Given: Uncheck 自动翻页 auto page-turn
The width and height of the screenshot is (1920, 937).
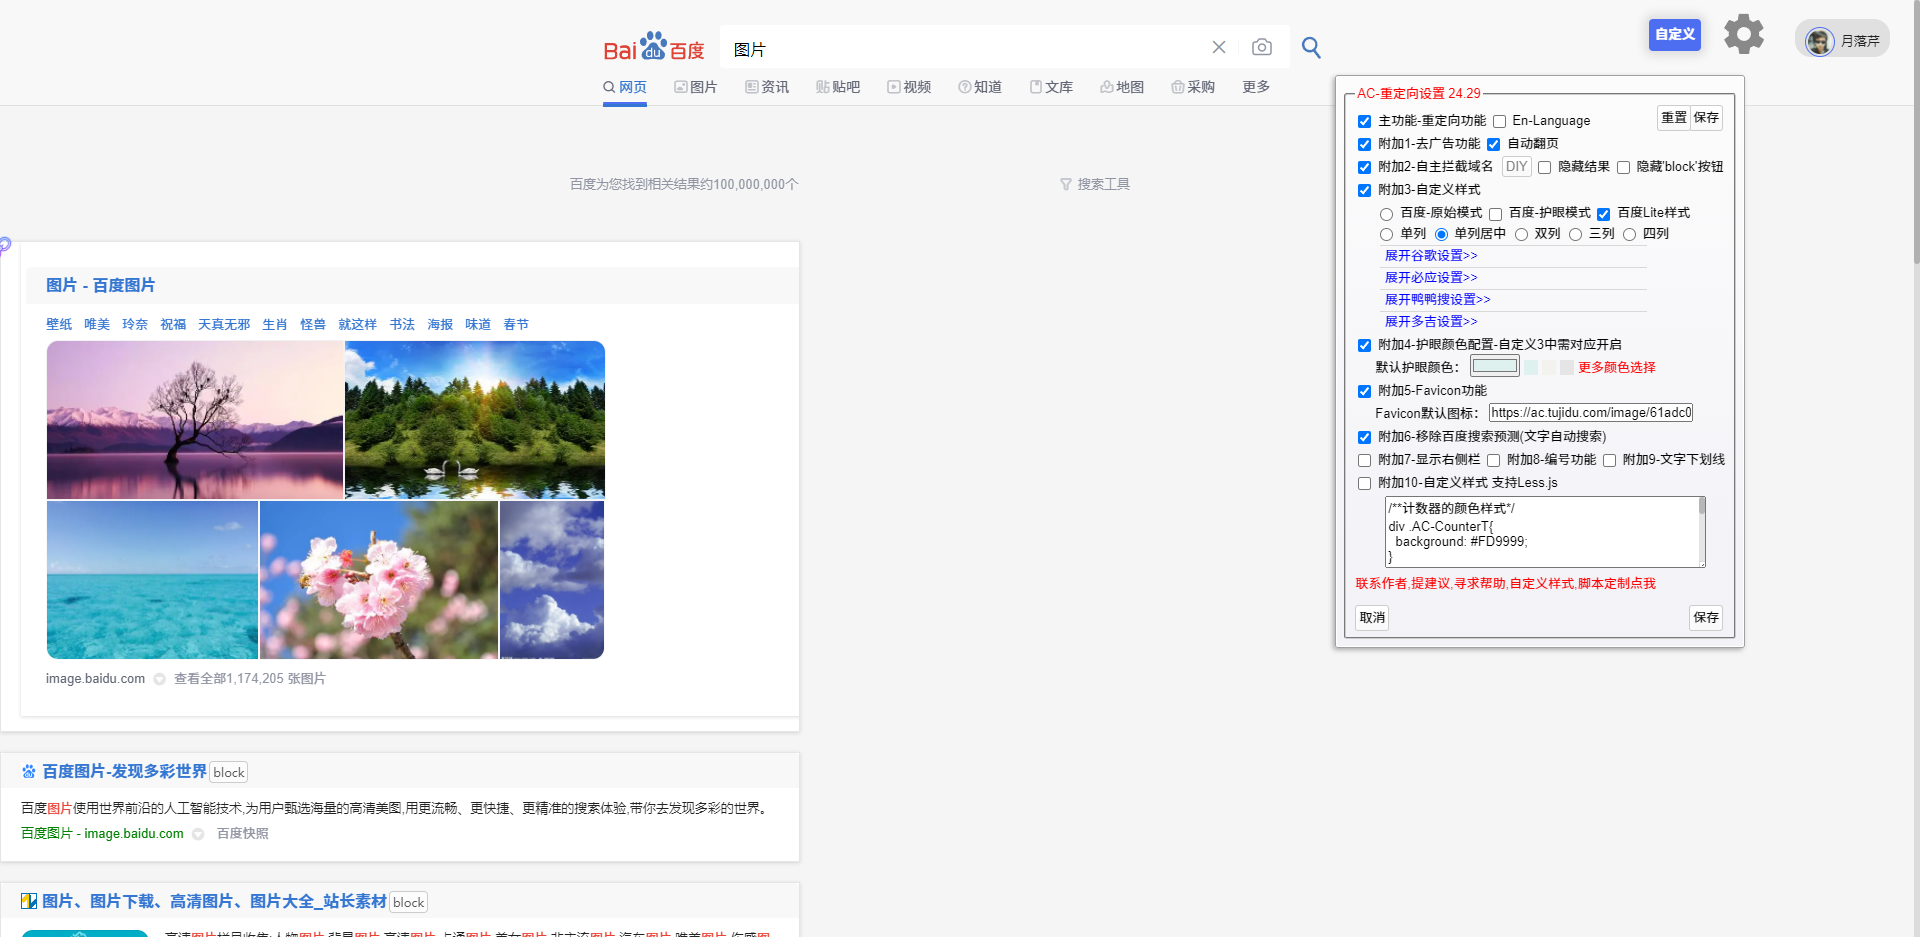Looking at the screenshot, I should 1494,144.
